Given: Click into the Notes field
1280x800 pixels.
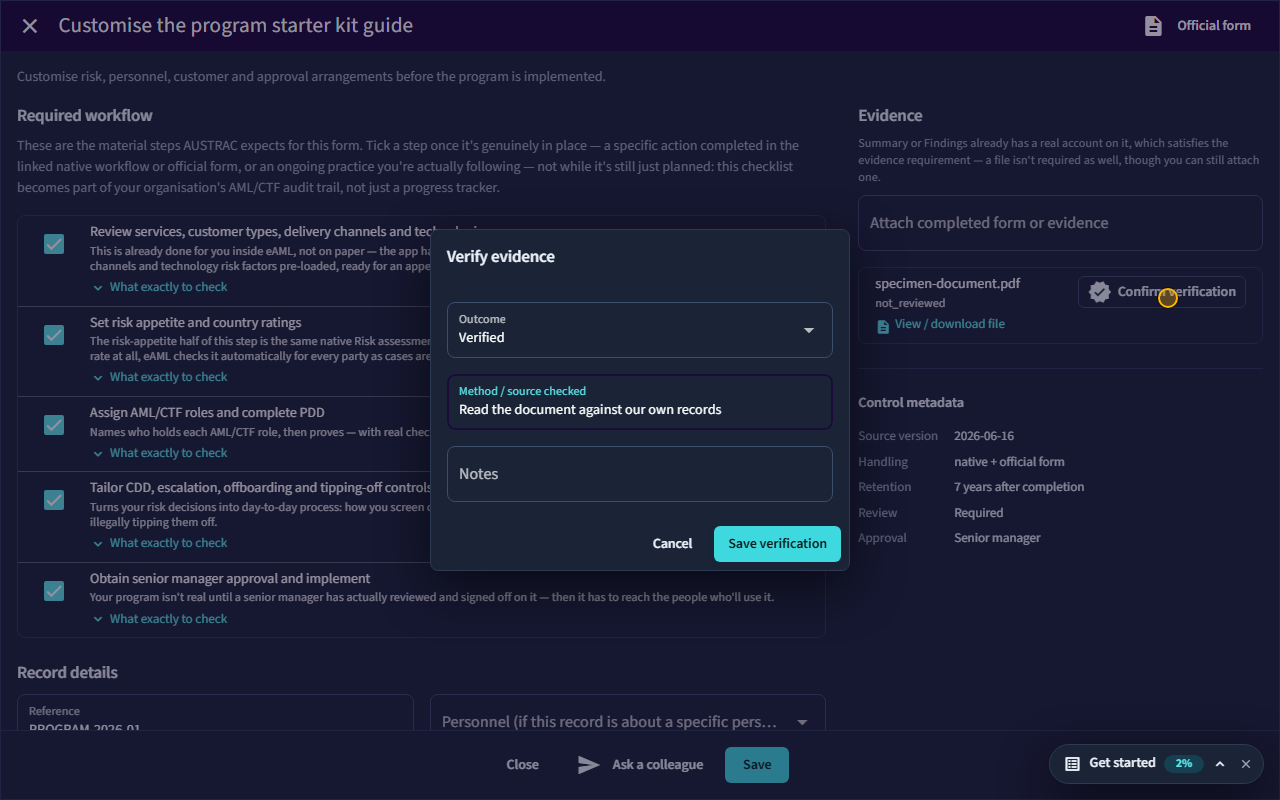Looking at the screenshot, I should point(640,474).
